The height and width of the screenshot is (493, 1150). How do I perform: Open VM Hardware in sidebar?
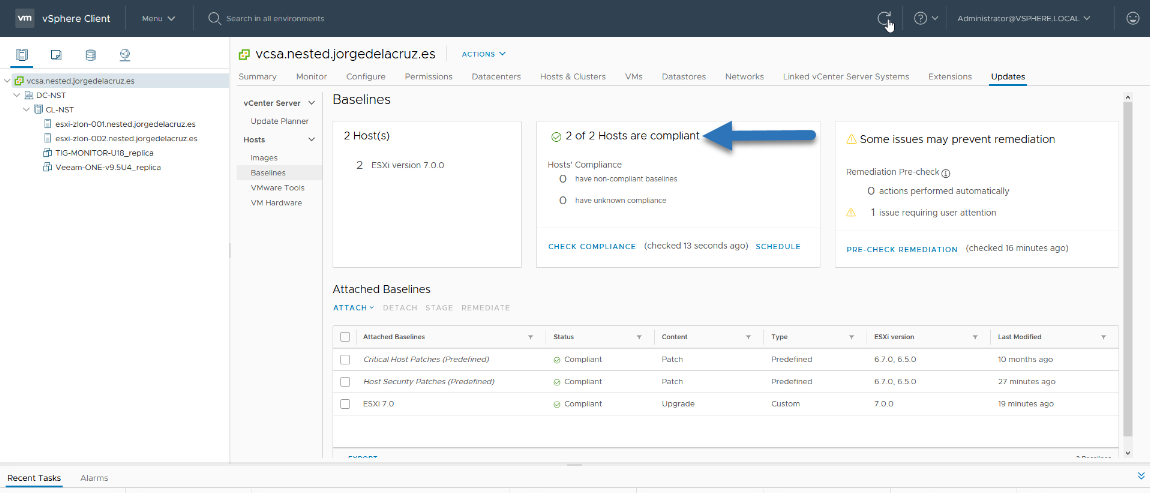click(x=276, y=202)
